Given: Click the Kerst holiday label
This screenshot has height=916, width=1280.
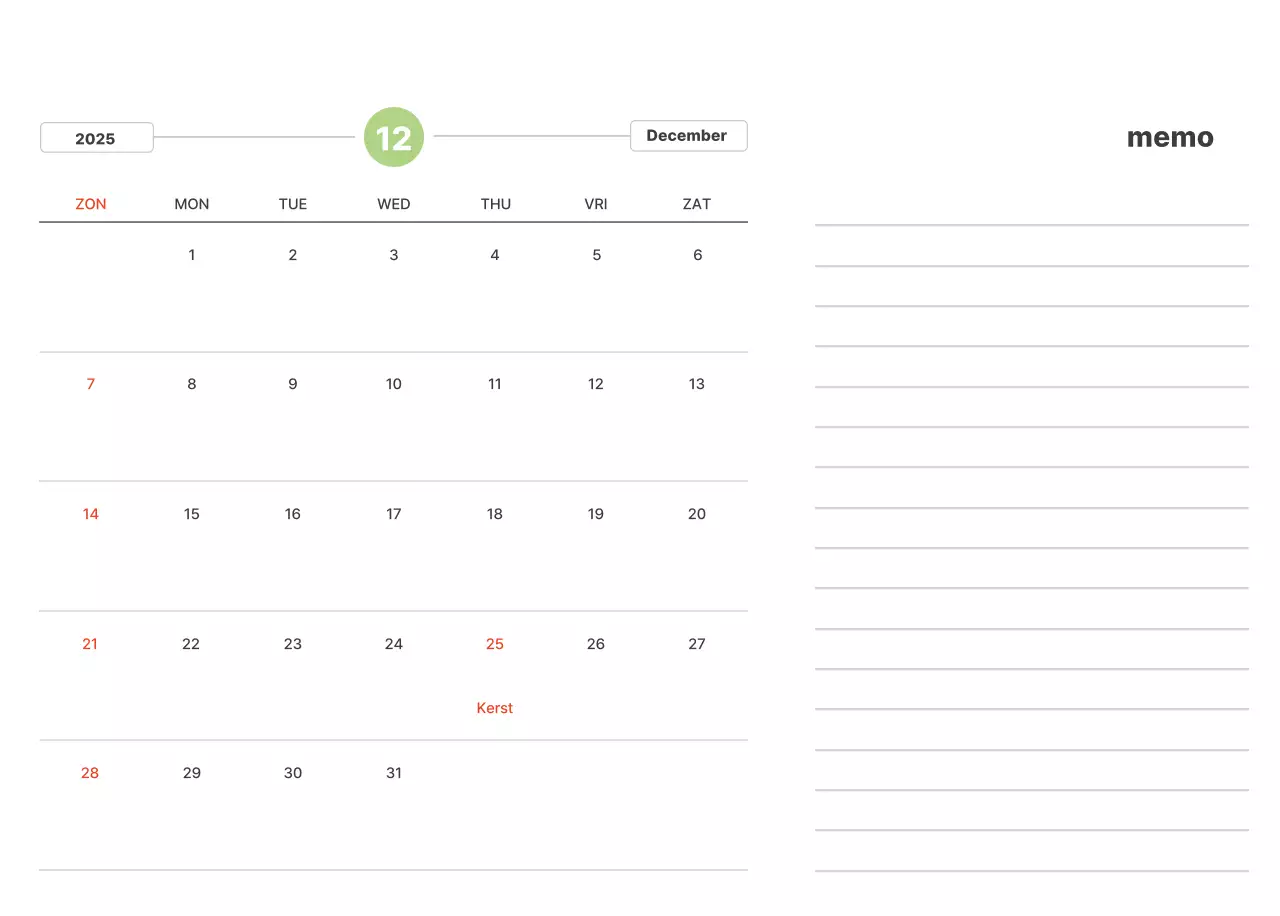Looking at the screenshot, I should [495, 708].
